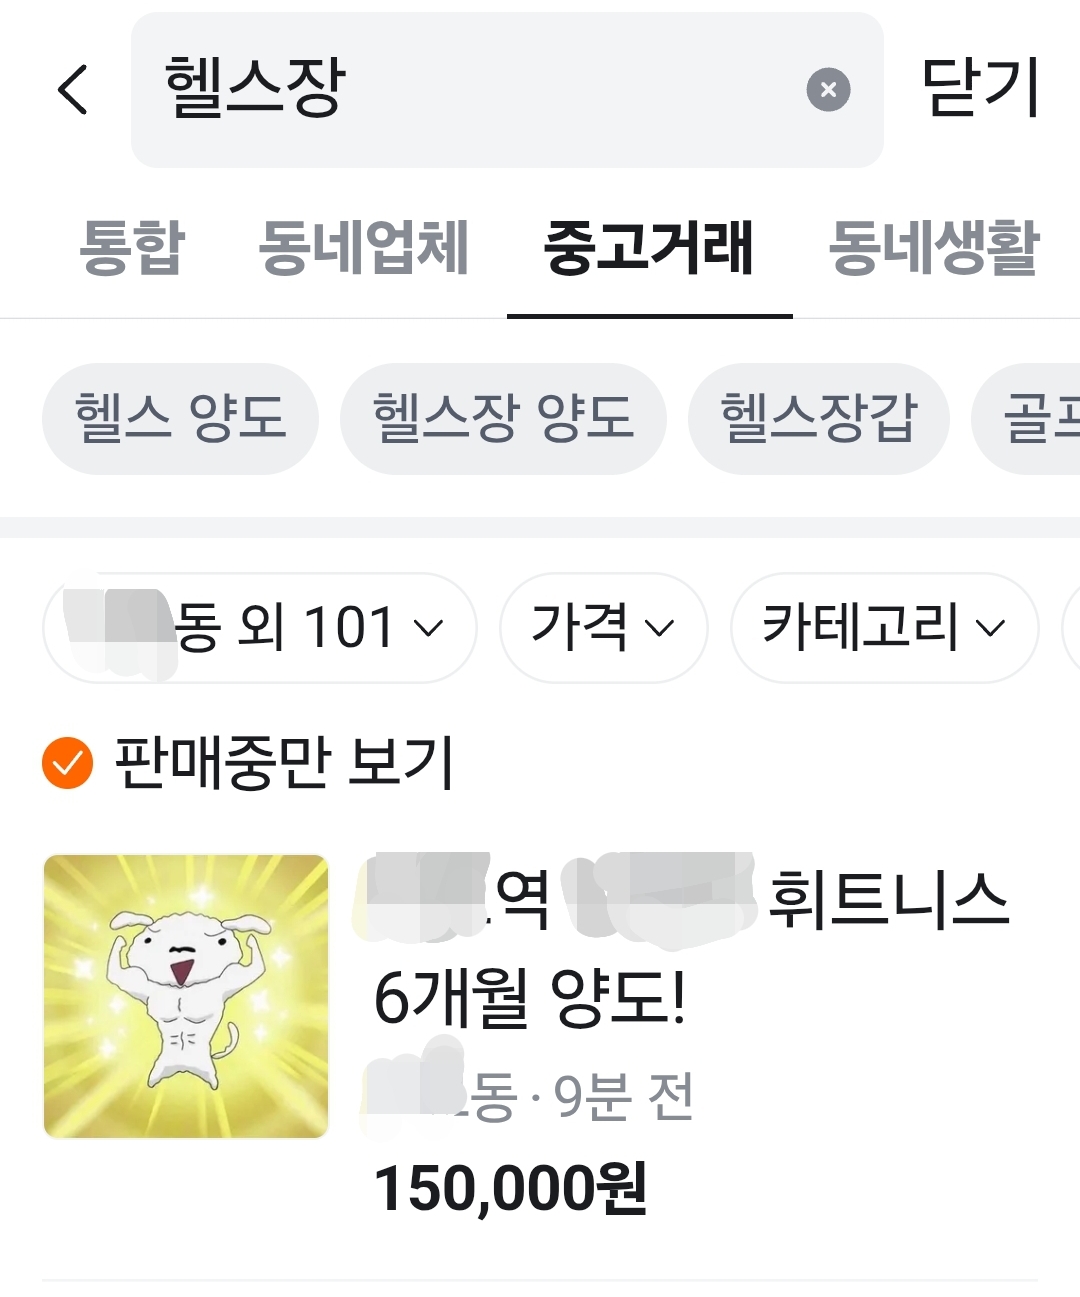The width and height of the screenshot is (1080, 1297).
Task: Switch to the 통합 tab
Action: [x=133, y=247]
